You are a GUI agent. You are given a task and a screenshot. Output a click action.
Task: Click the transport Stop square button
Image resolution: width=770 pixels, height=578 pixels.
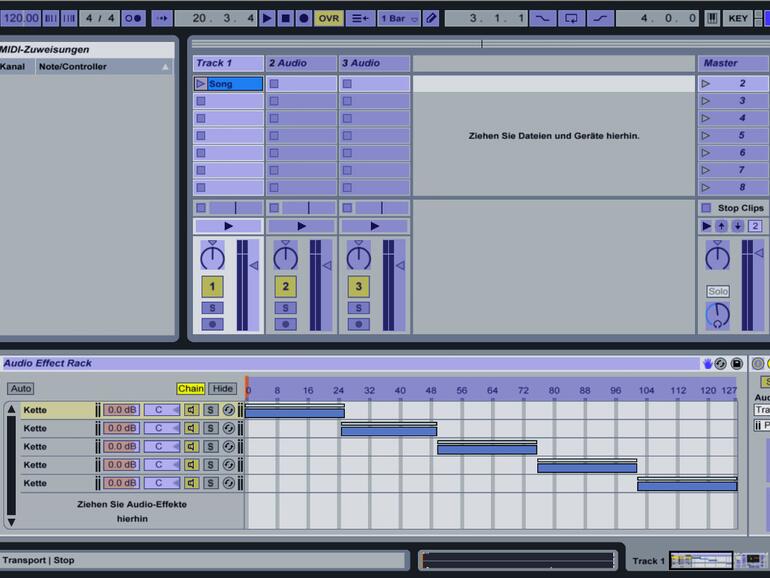[285, 18]
